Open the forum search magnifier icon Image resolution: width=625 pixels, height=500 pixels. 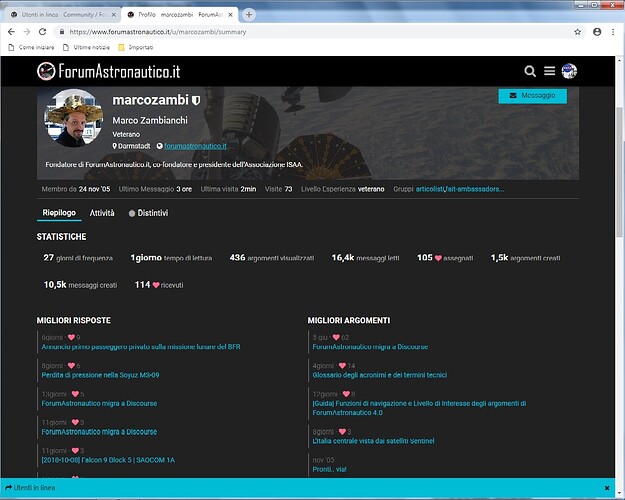(x=530, y=71)
